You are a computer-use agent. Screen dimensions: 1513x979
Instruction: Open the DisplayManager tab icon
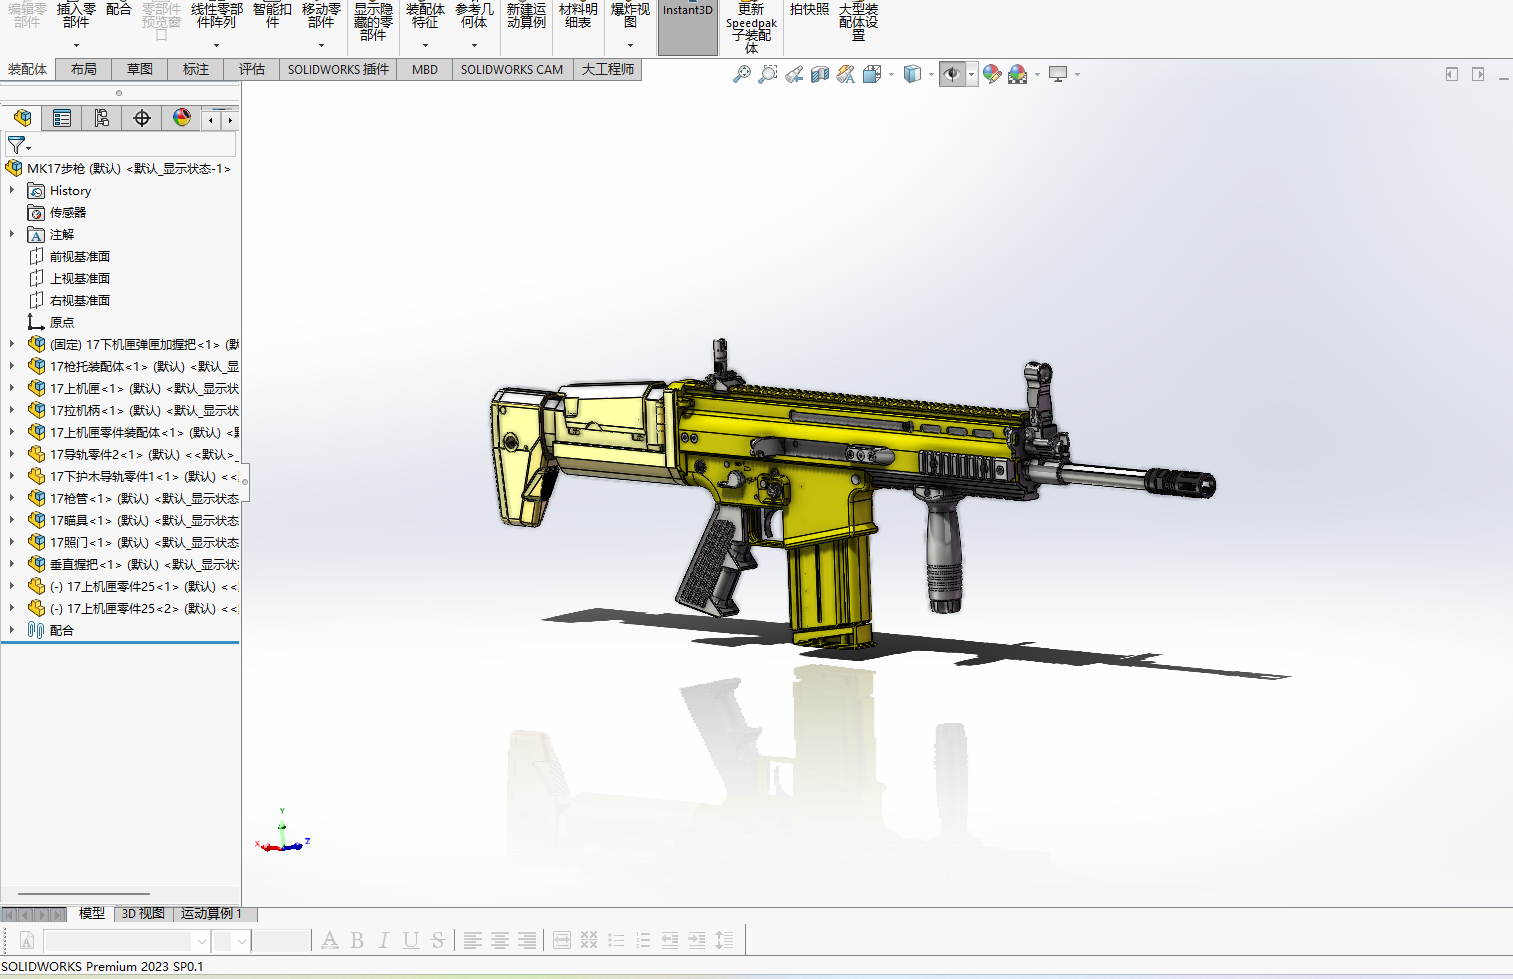click(x=182, y=118)
